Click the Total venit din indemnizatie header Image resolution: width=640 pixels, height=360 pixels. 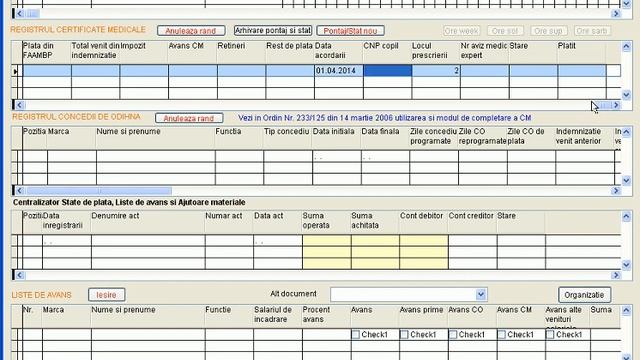click(x=95, y=51)
